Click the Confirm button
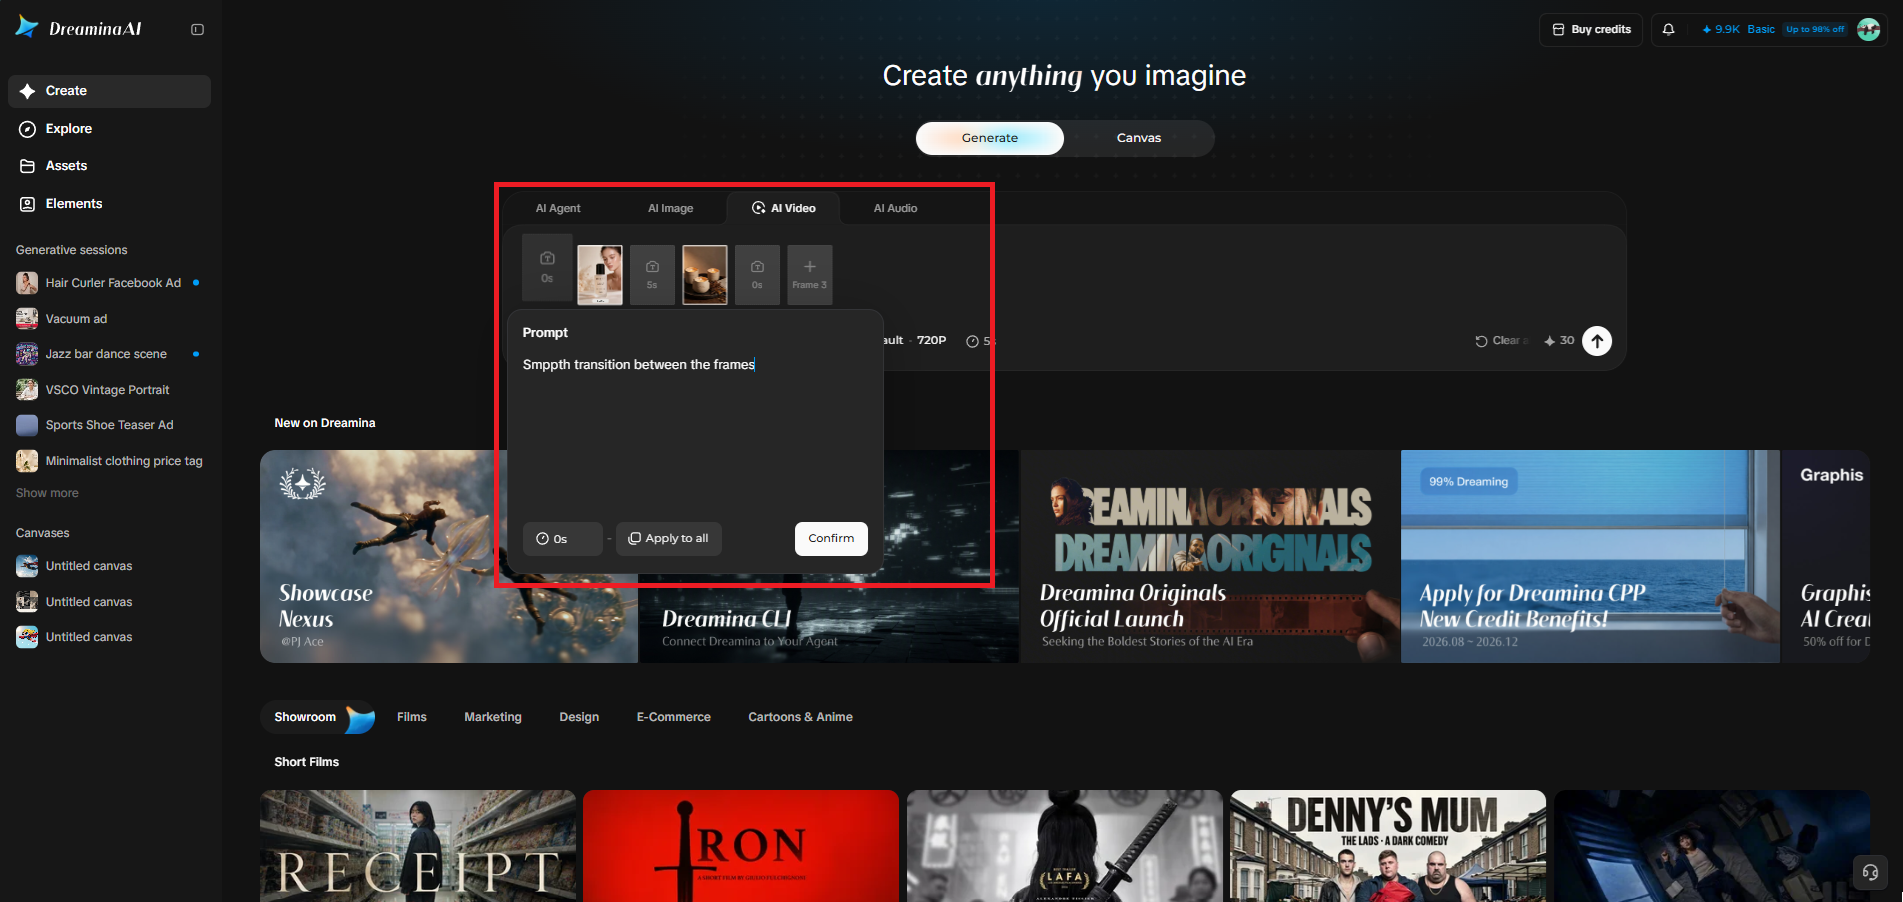Image resolution: width=1903 pixels, height=902 pixels. coord(831,539)
